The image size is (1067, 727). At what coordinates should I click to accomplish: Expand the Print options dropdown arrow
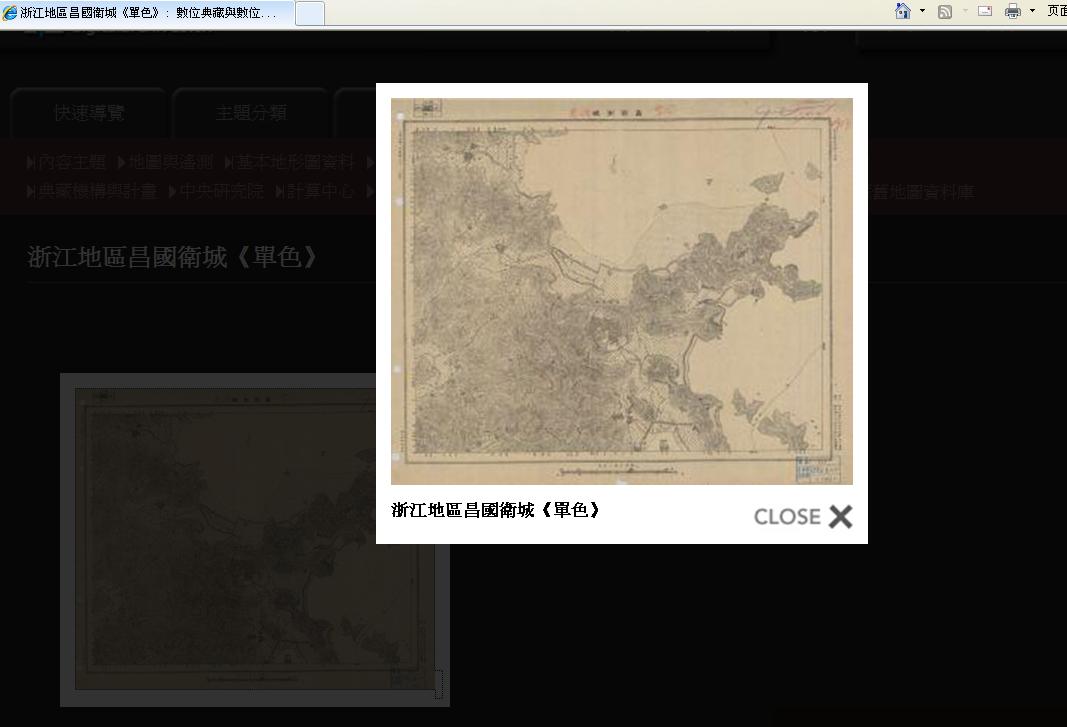click(x=1032, y=11)
